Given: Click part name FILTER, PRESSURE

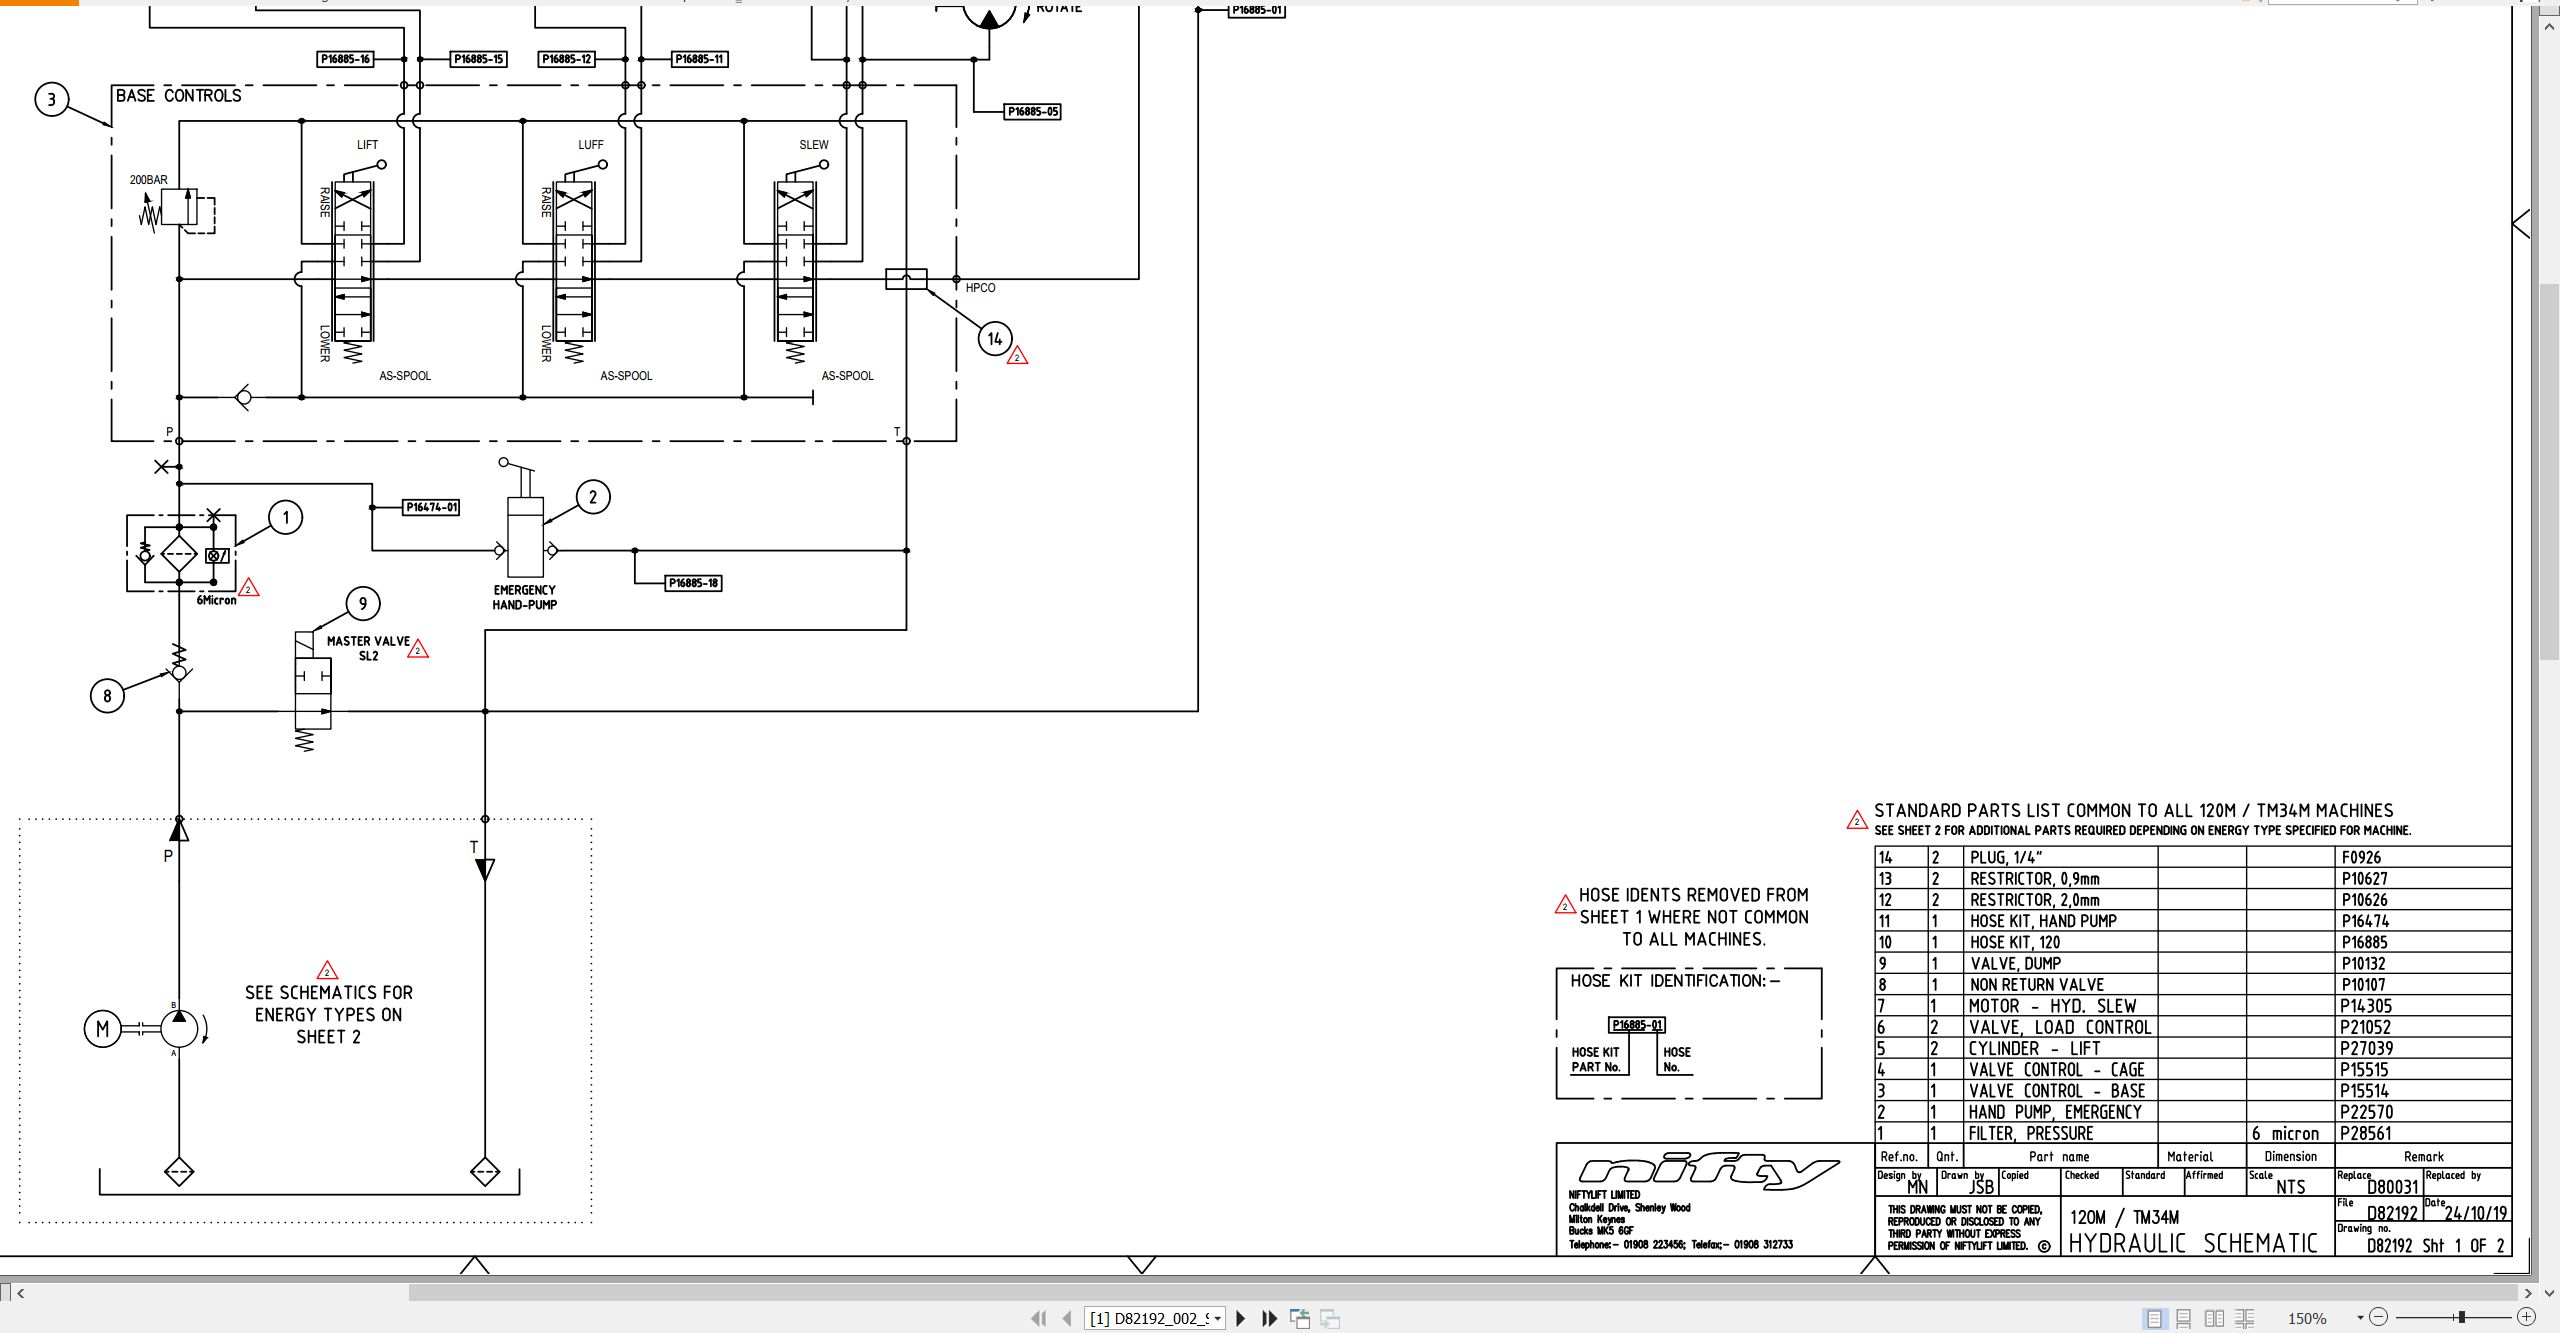Looking at the screenshot, I should pyautogui.click(x=2030, y=1133).
